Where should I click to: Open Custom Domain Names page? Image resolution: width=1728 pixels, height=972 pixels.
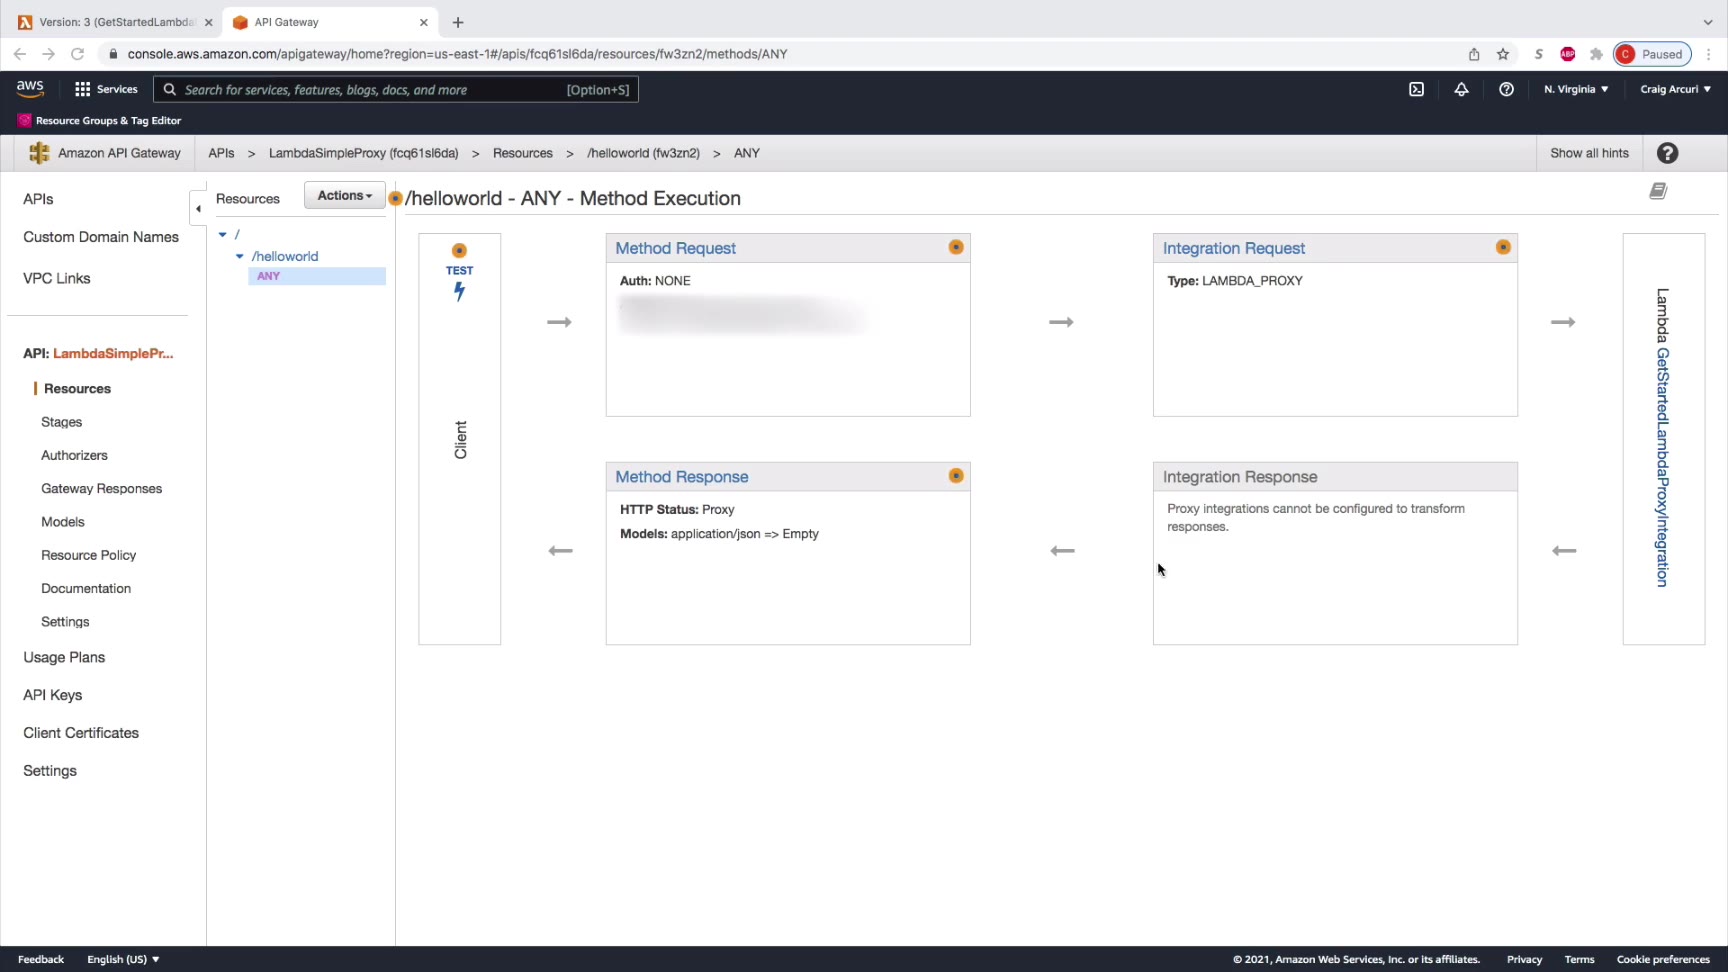101,237
